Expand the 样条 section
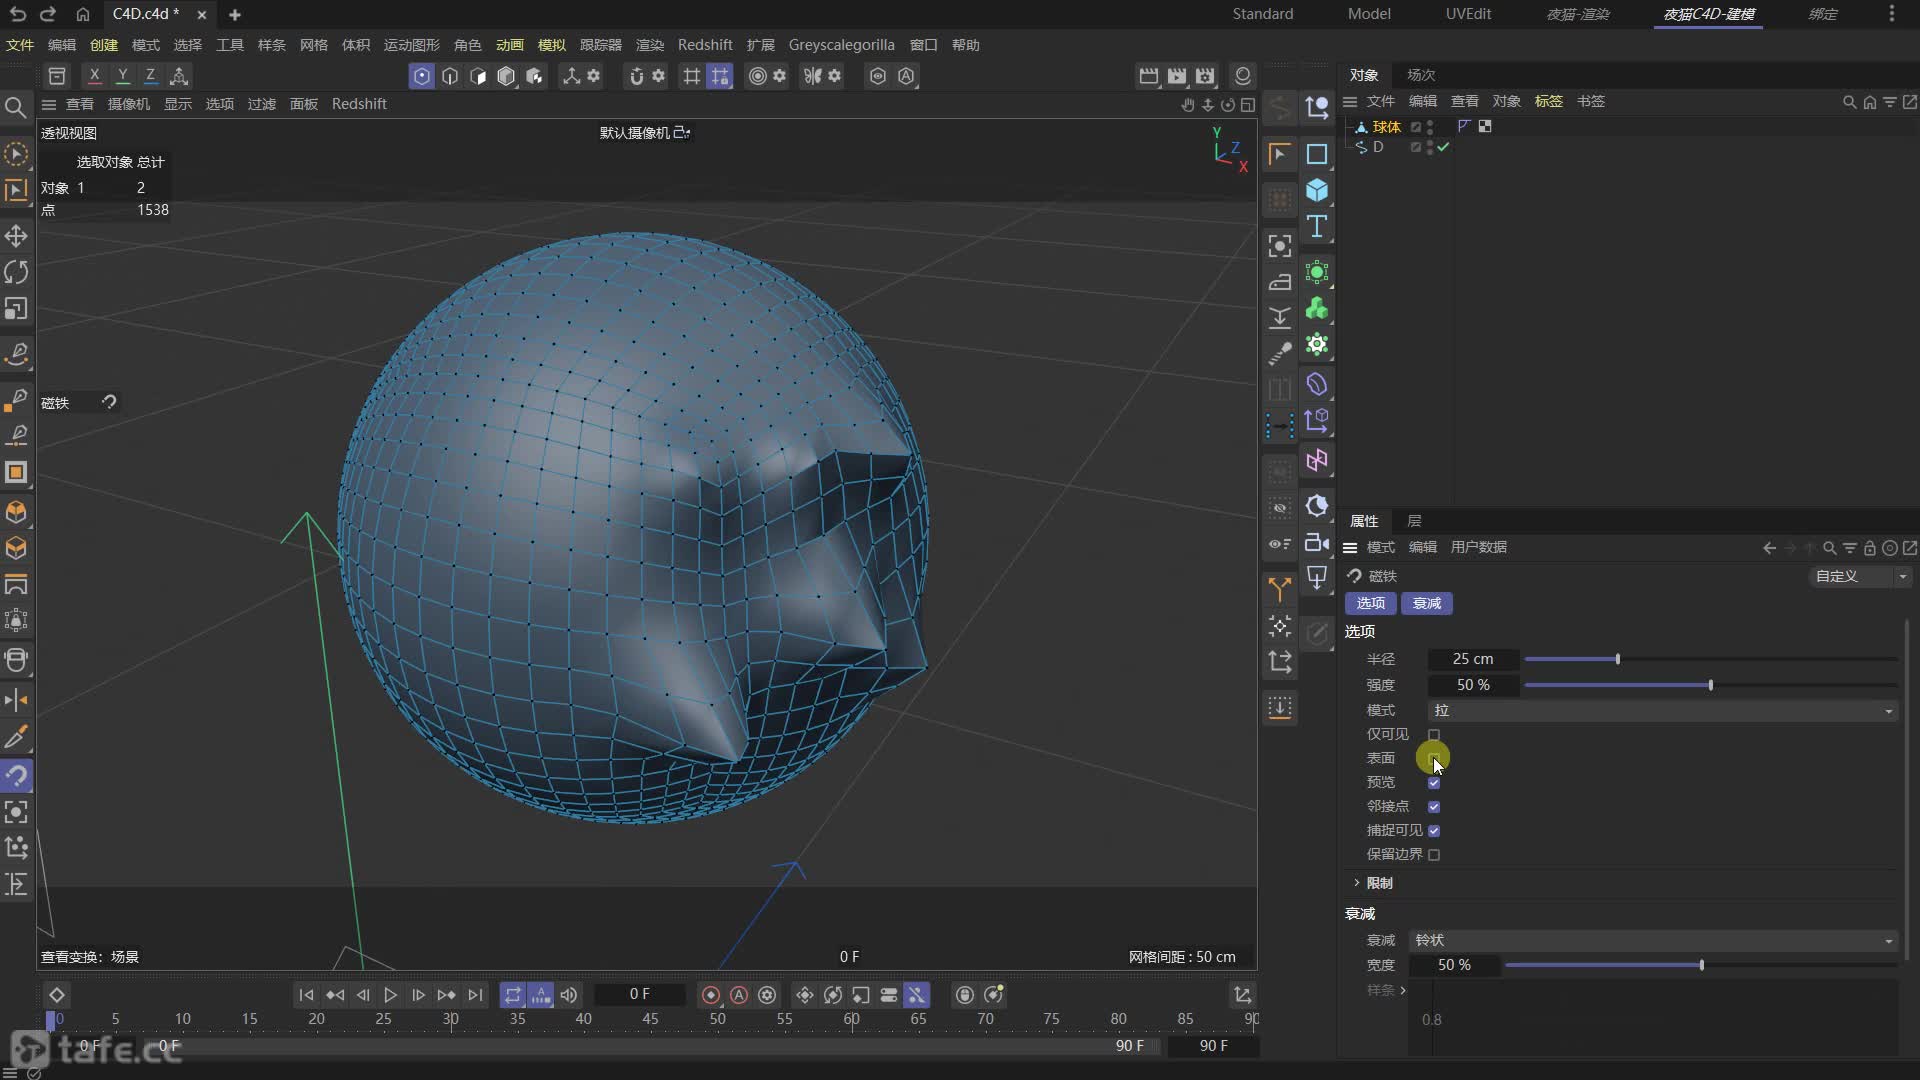Image resolution: width=1920 pixels, height=1080 pixels. click(1403, 990)
